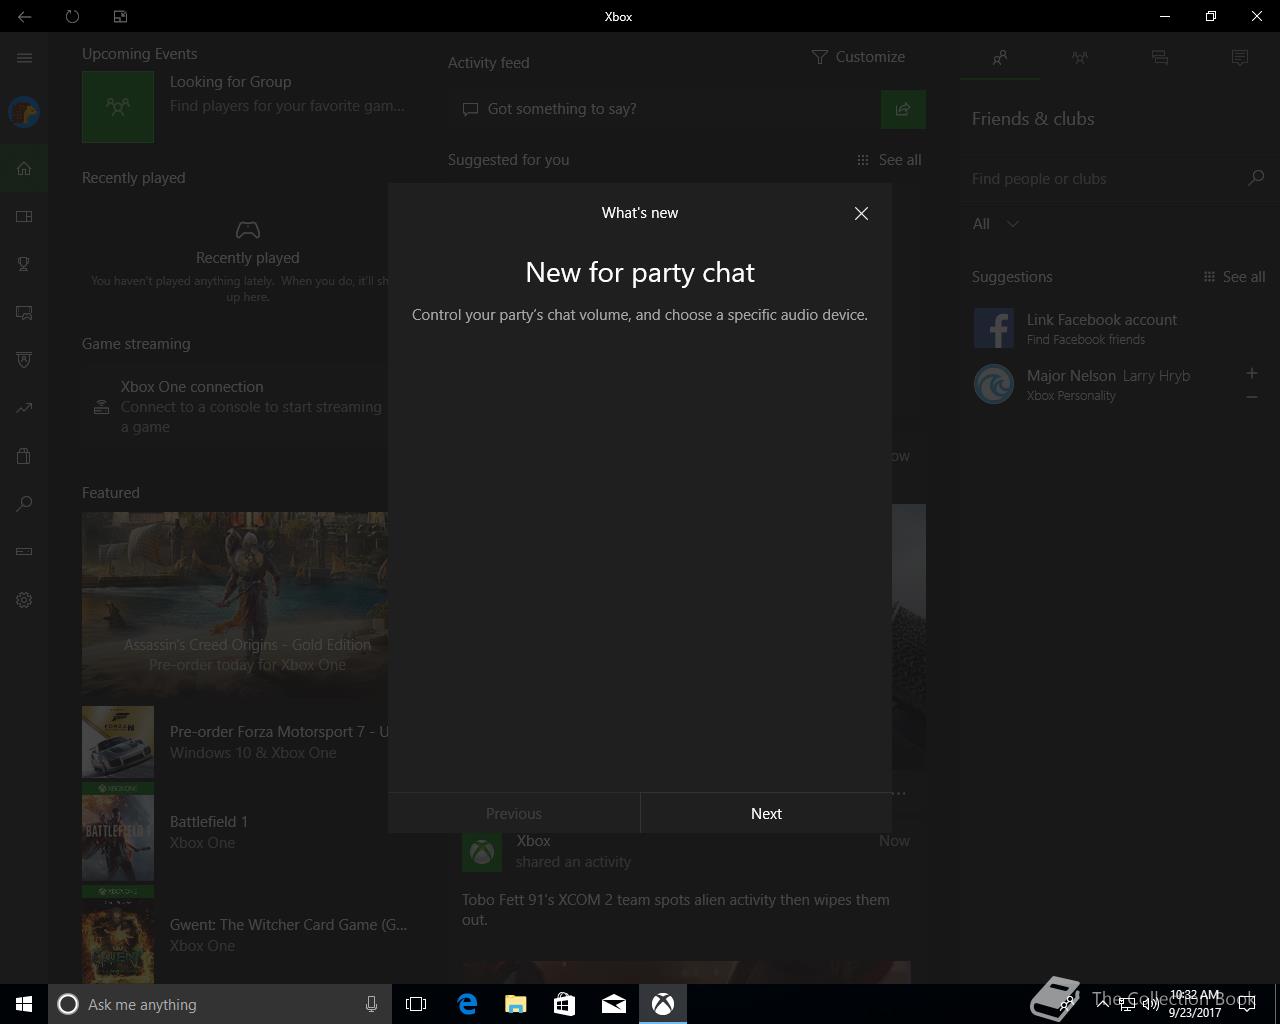Image resolution: width=1280 pixels, height=1024 pixels.
Task: Open Trending arrow icon in sidebar
Action: pos(24,408)
